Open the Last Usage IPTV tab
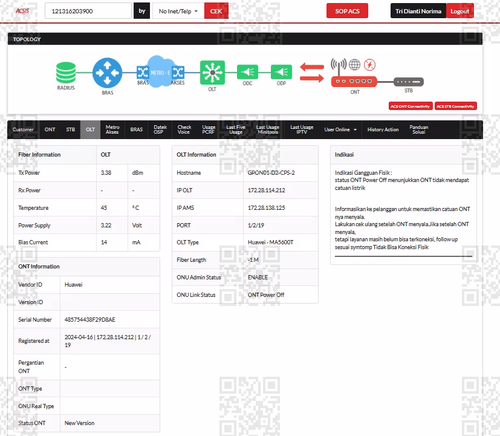This screenshot has width=500, height=436. point(302,129)
